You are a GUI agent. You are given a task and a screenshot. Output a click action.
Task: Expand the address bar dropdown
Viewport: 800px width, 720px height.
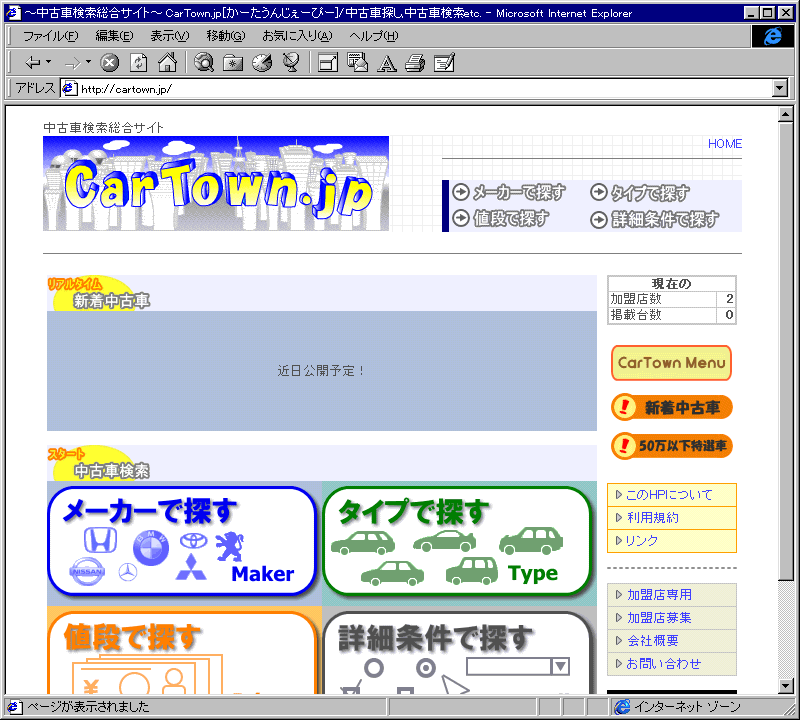[x=780, y=88]
